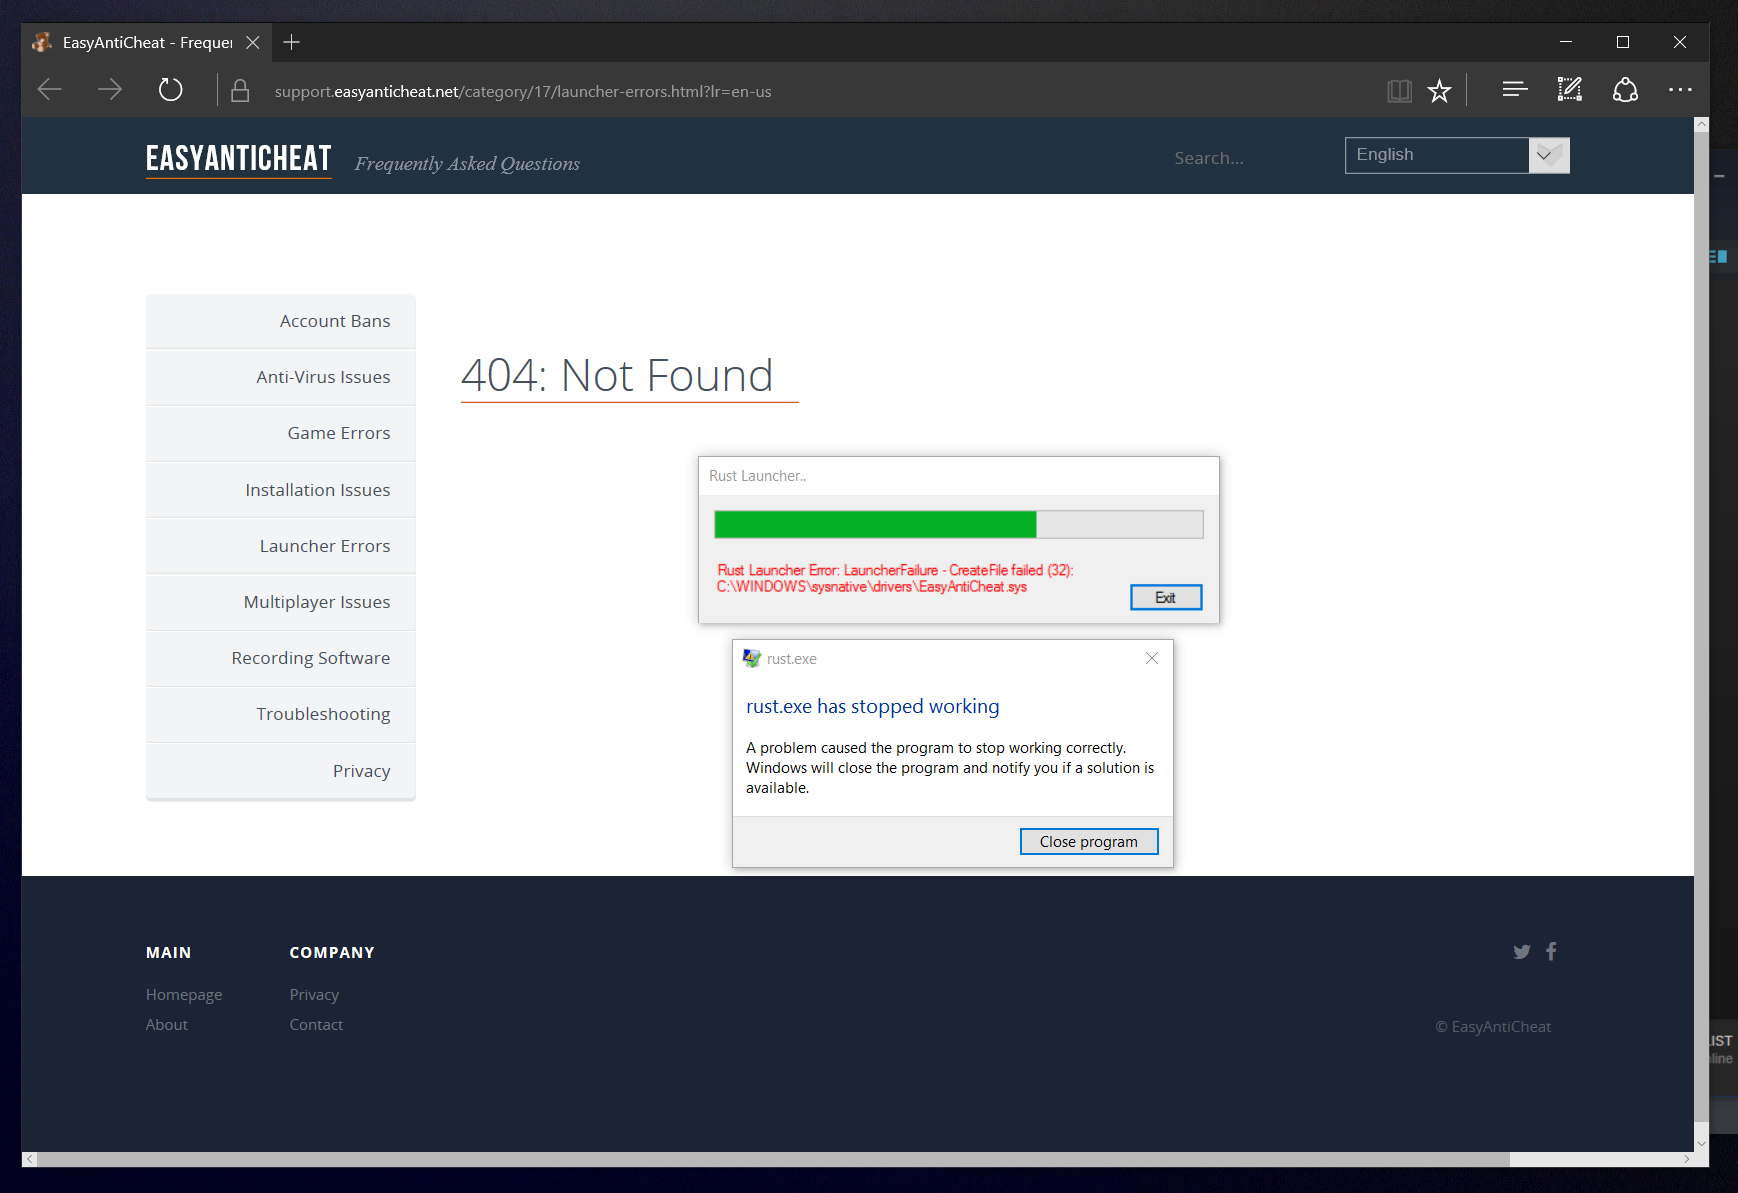Select the English language combo box
1738x1193 pixels.
point(1457,155)
